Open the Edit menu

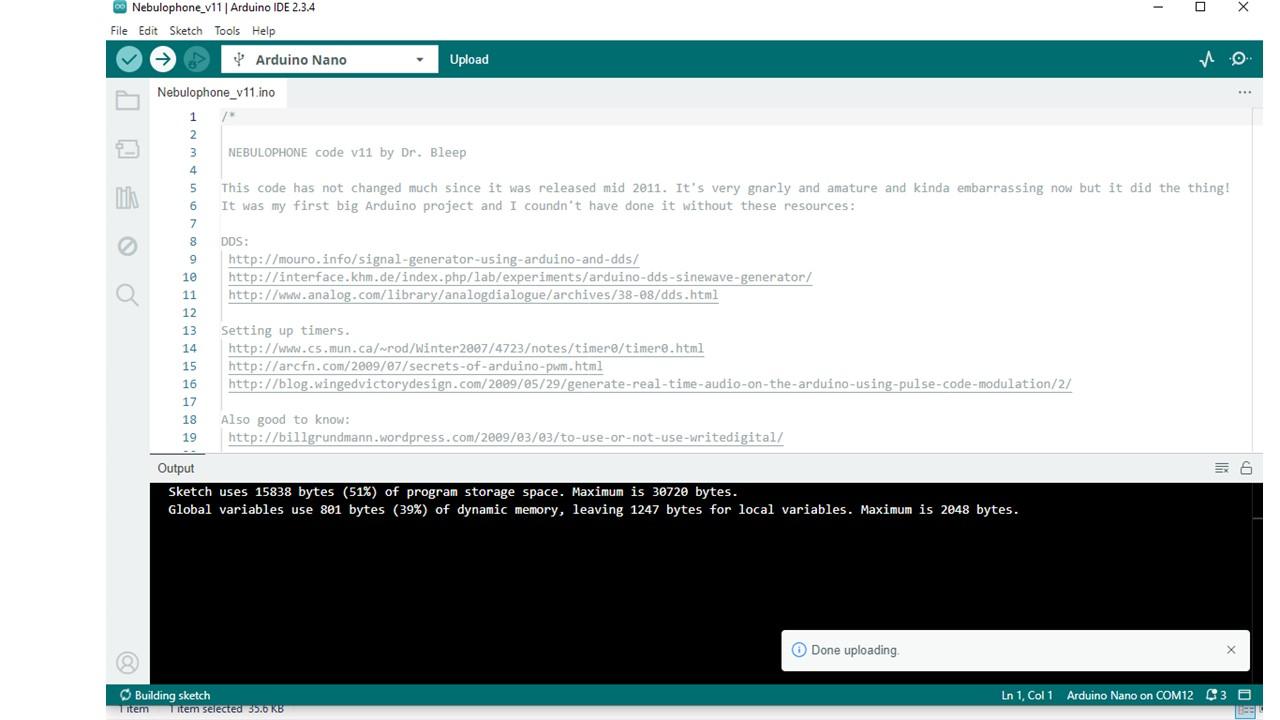(148, 31)
